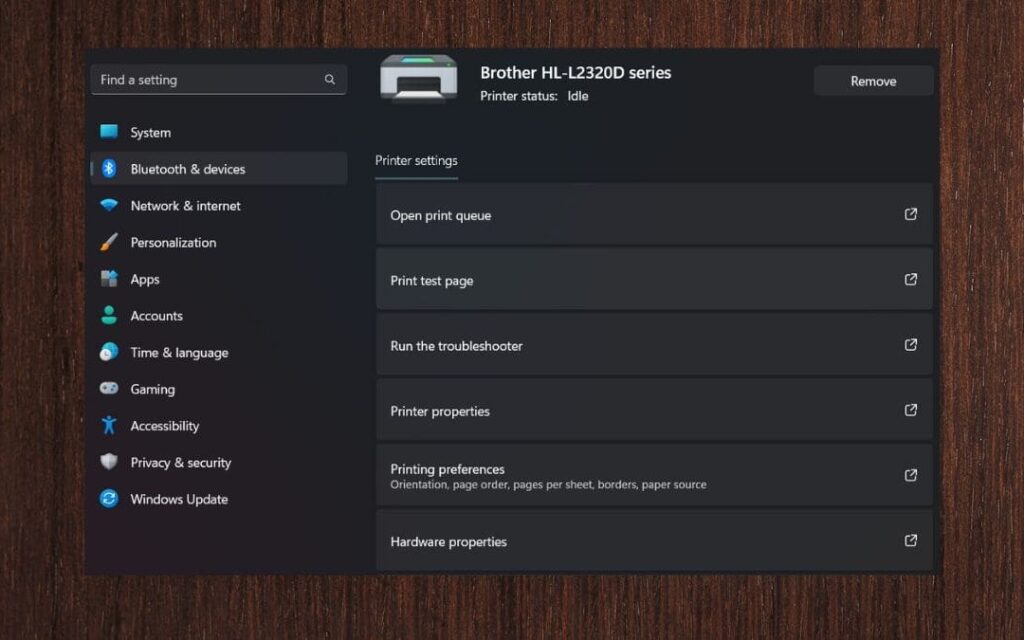The image size is (1024, 640).
Task: Open external link icon for Hardware properties
Action: (x=910, y=540)
